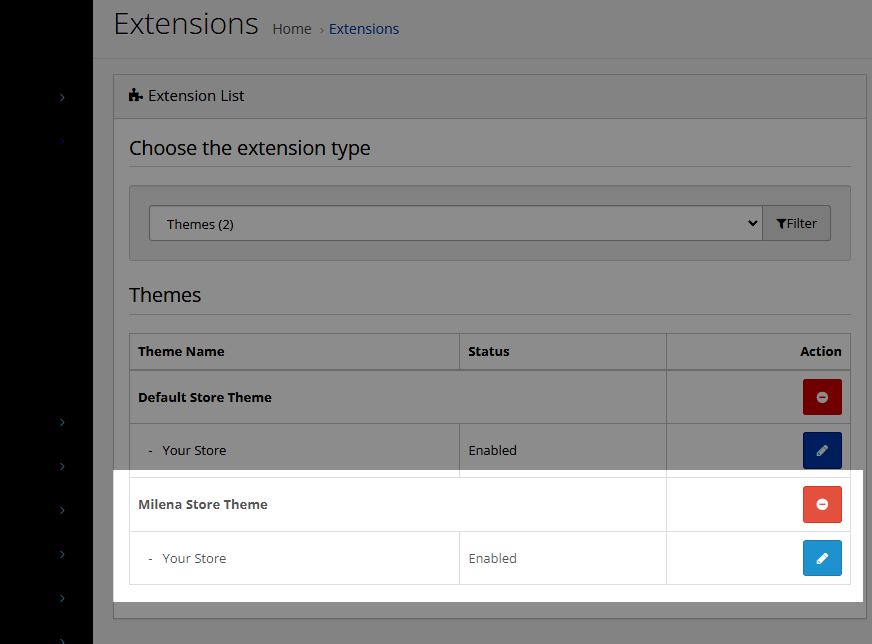Select the Milena Store Theme row title
The width and height of the screenshot is (872, 644).
[x=203, y=505]
